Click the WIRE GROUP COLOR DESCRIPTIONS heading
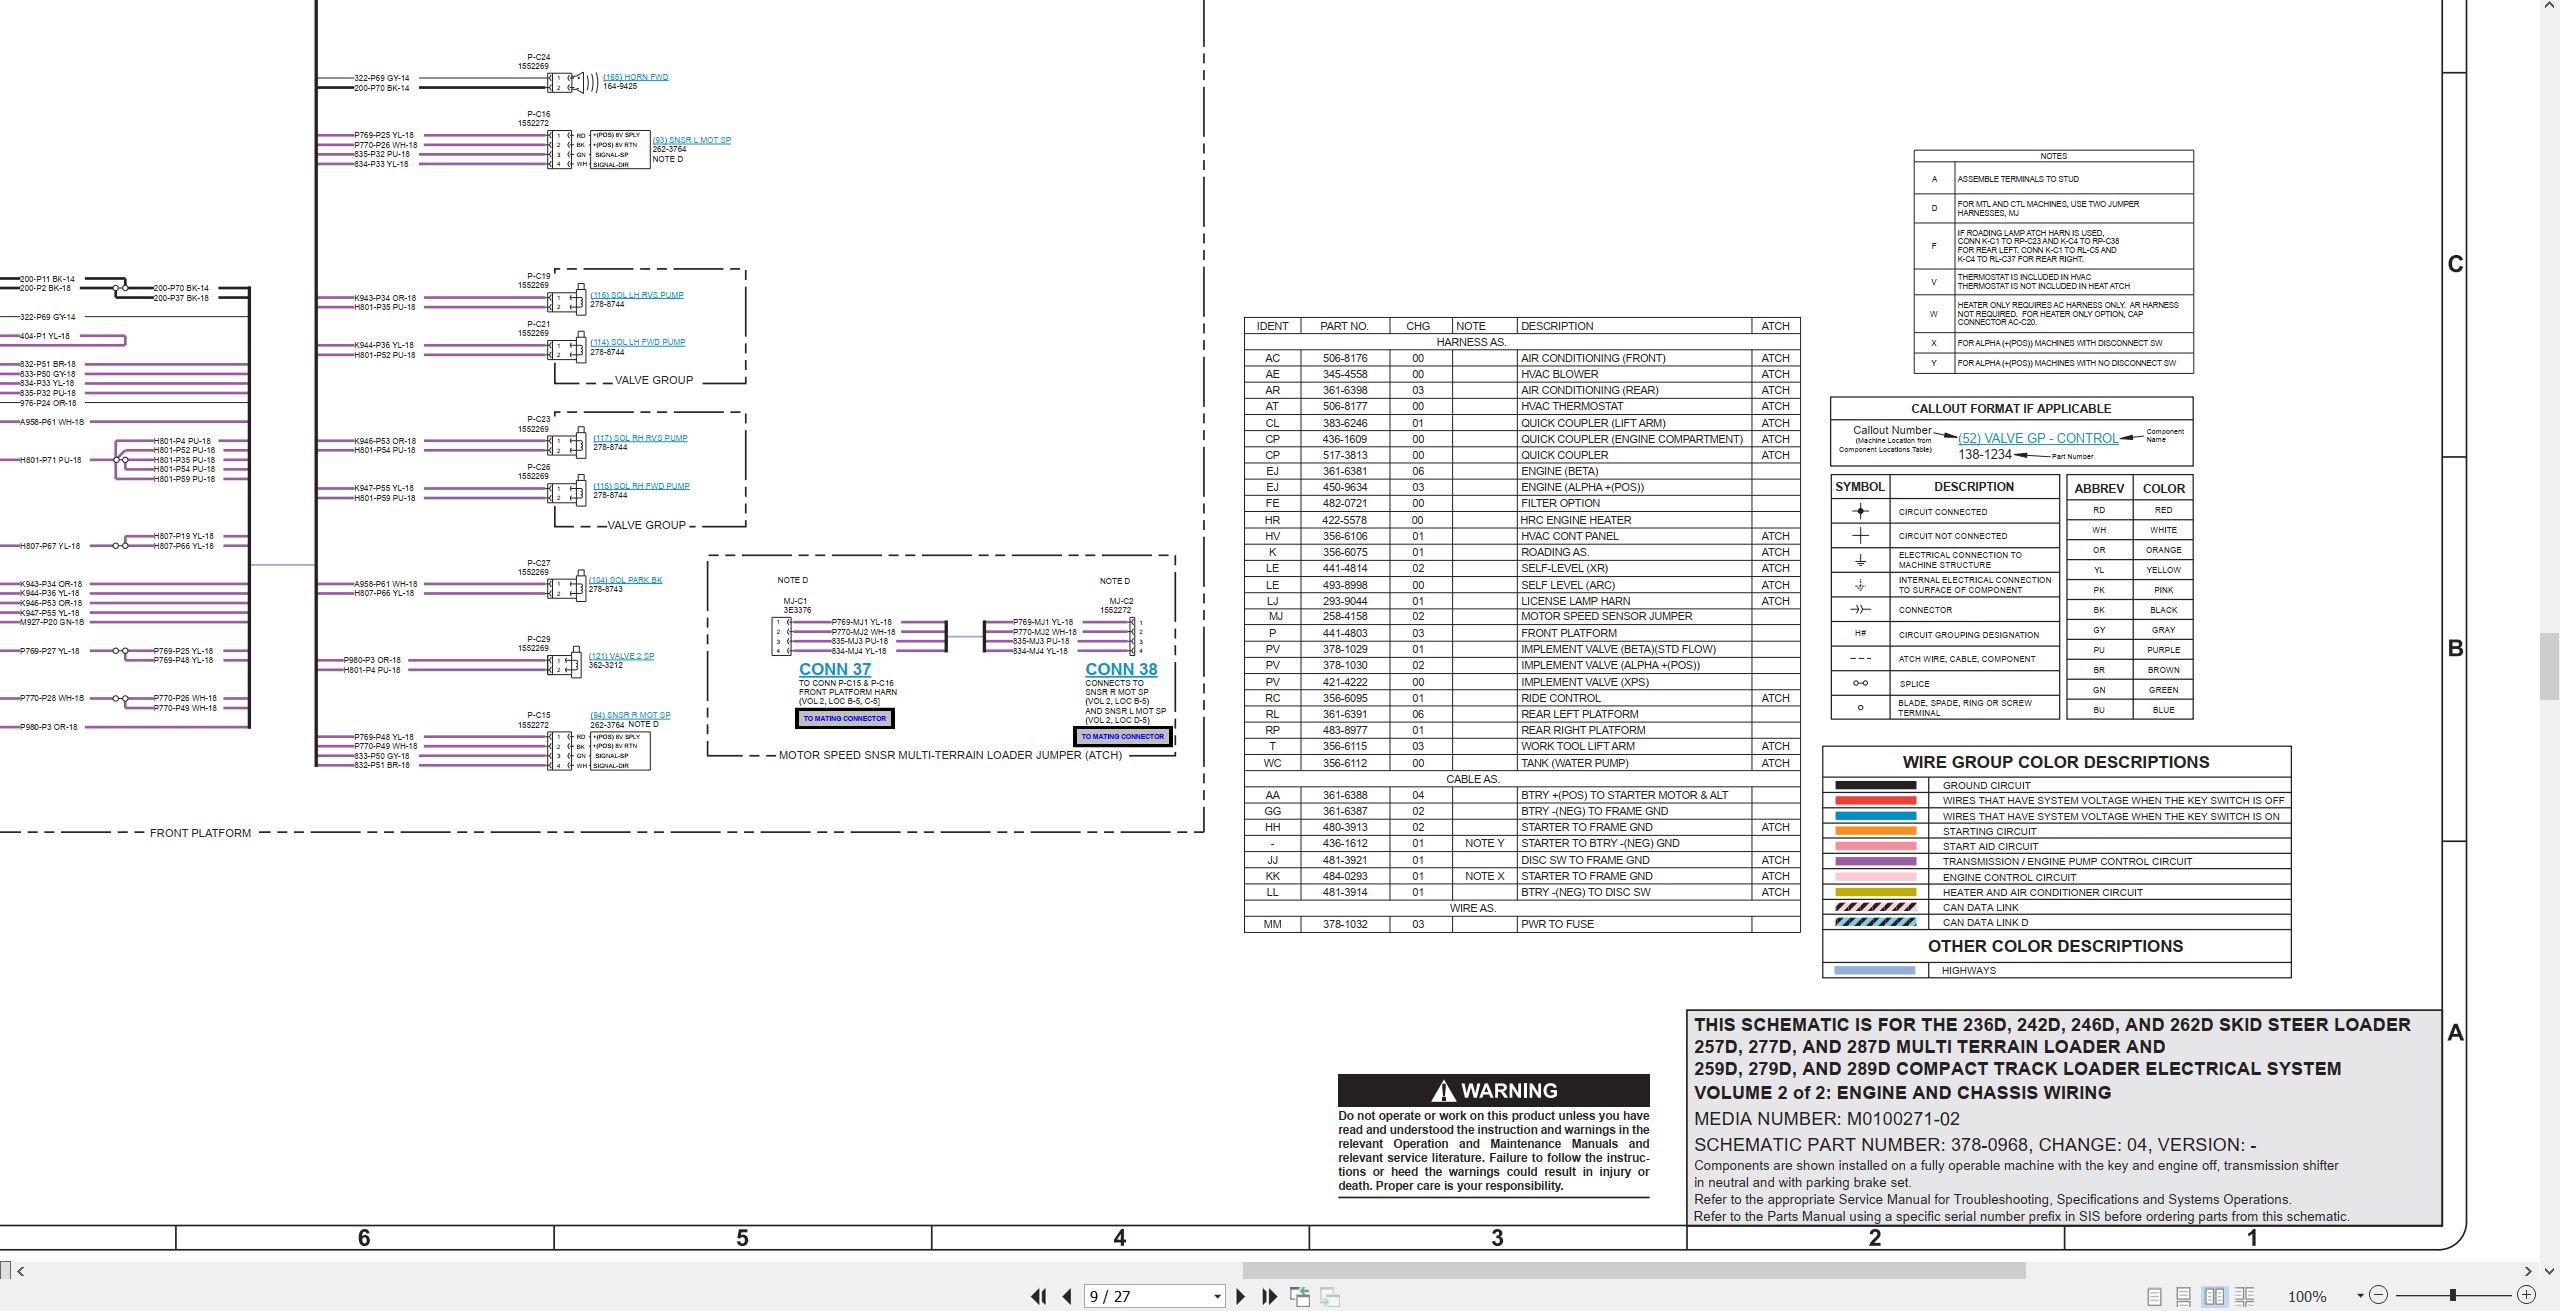The width and height of the screenshot is (2560, 1311). tap(2056, 762)
